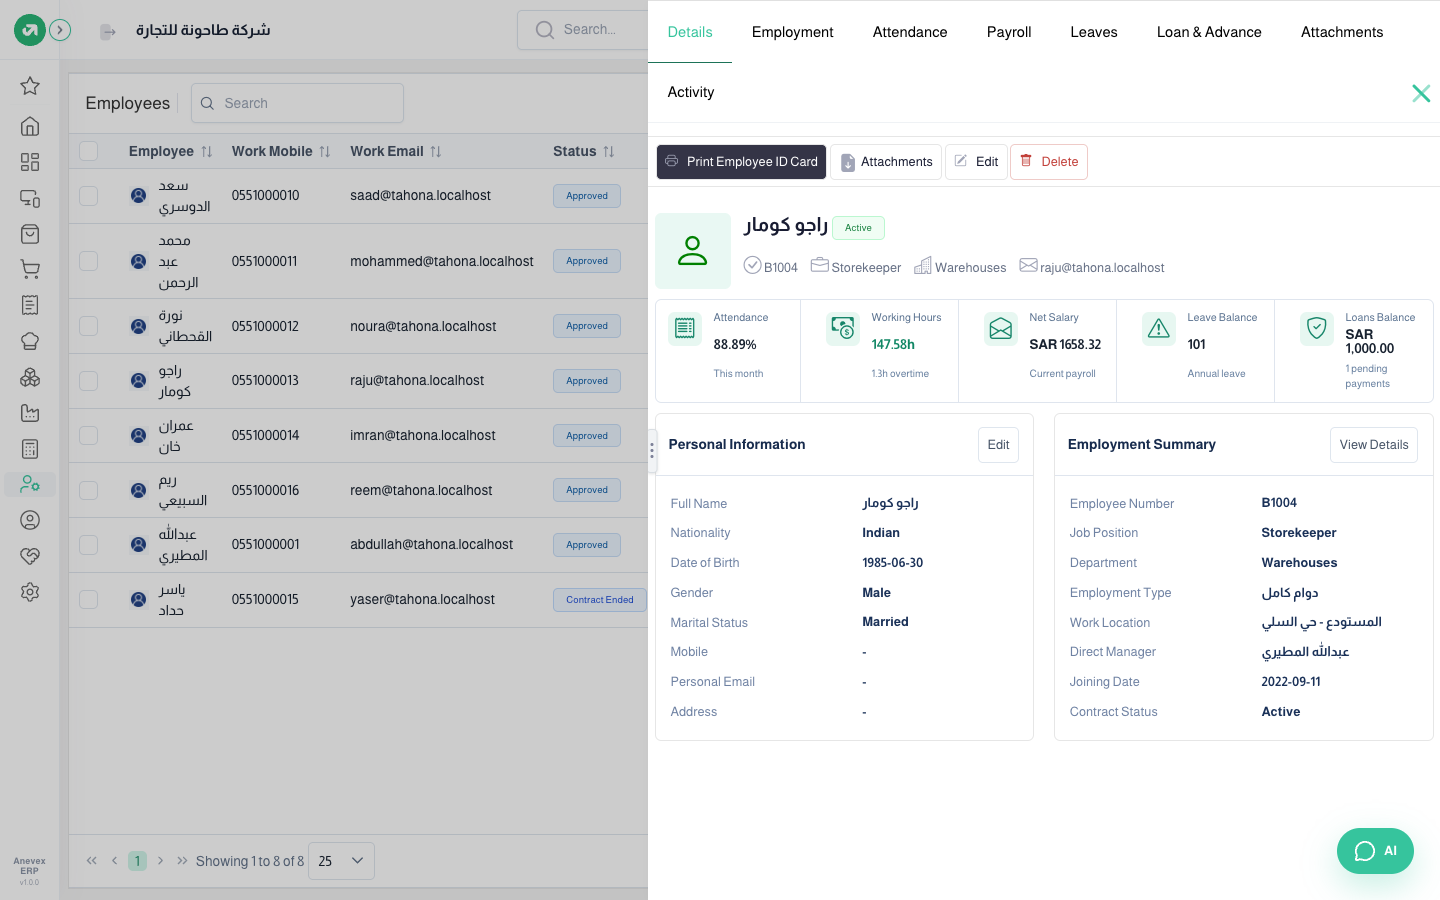Viewport: 1440px width, 900px height.
Task: Switch to the Payroll tab
Action: [x=1009, y=32]
